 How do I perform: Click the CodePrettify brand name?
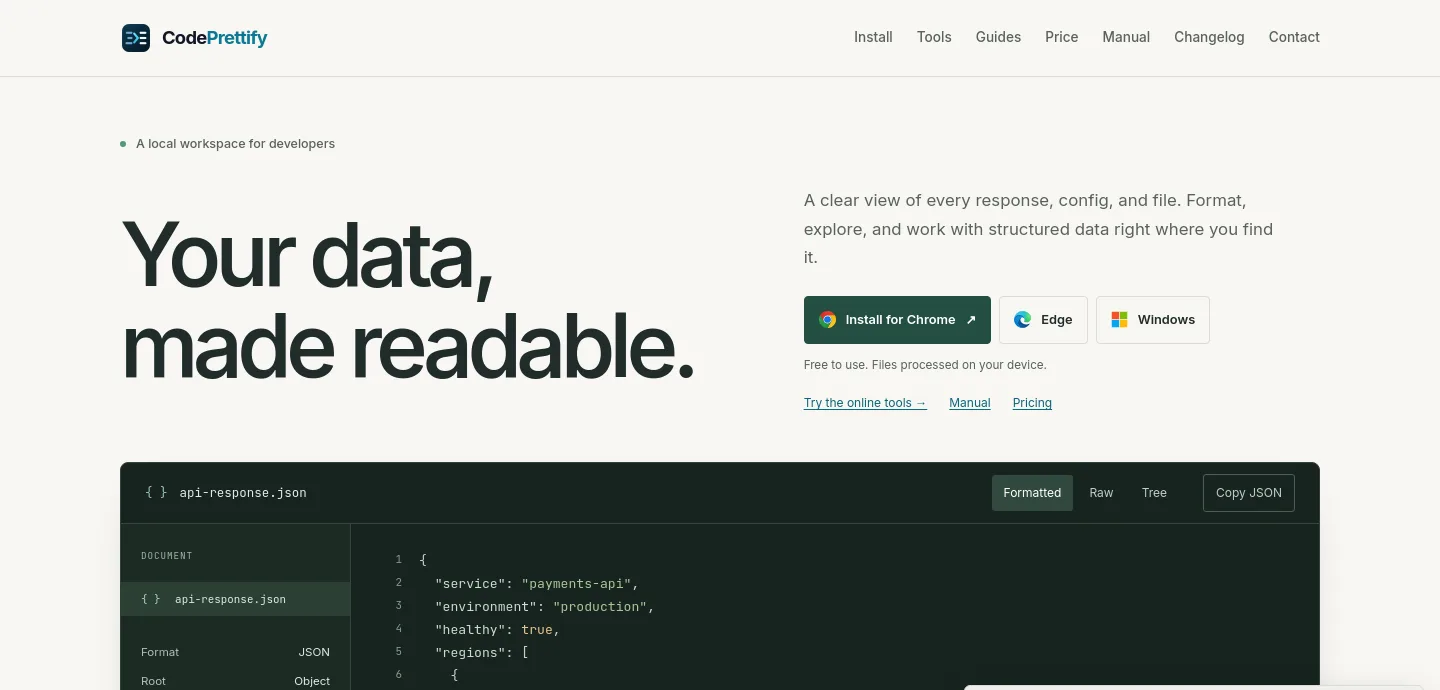215,38
